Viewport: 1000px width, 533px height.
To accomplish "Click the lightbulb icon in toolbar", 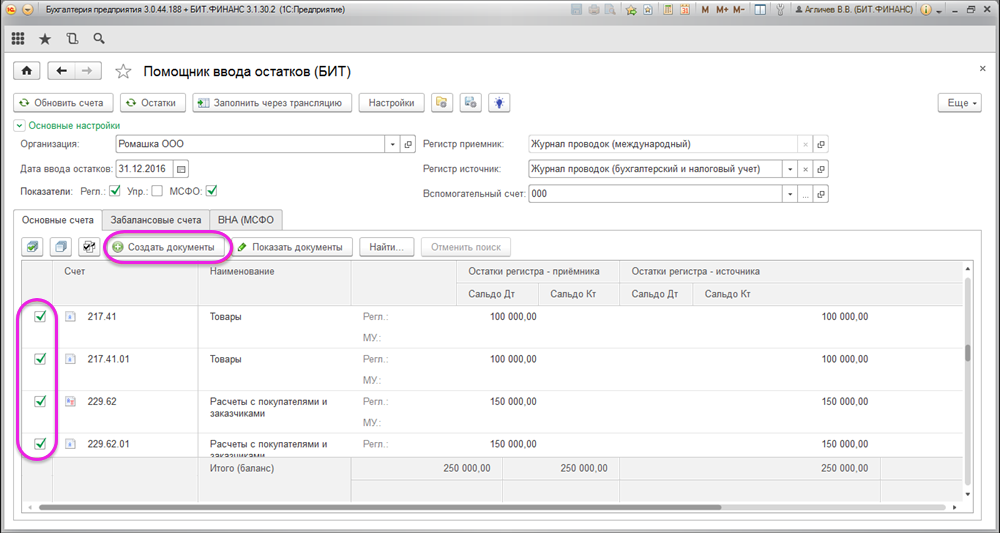I will coord(498,102).
